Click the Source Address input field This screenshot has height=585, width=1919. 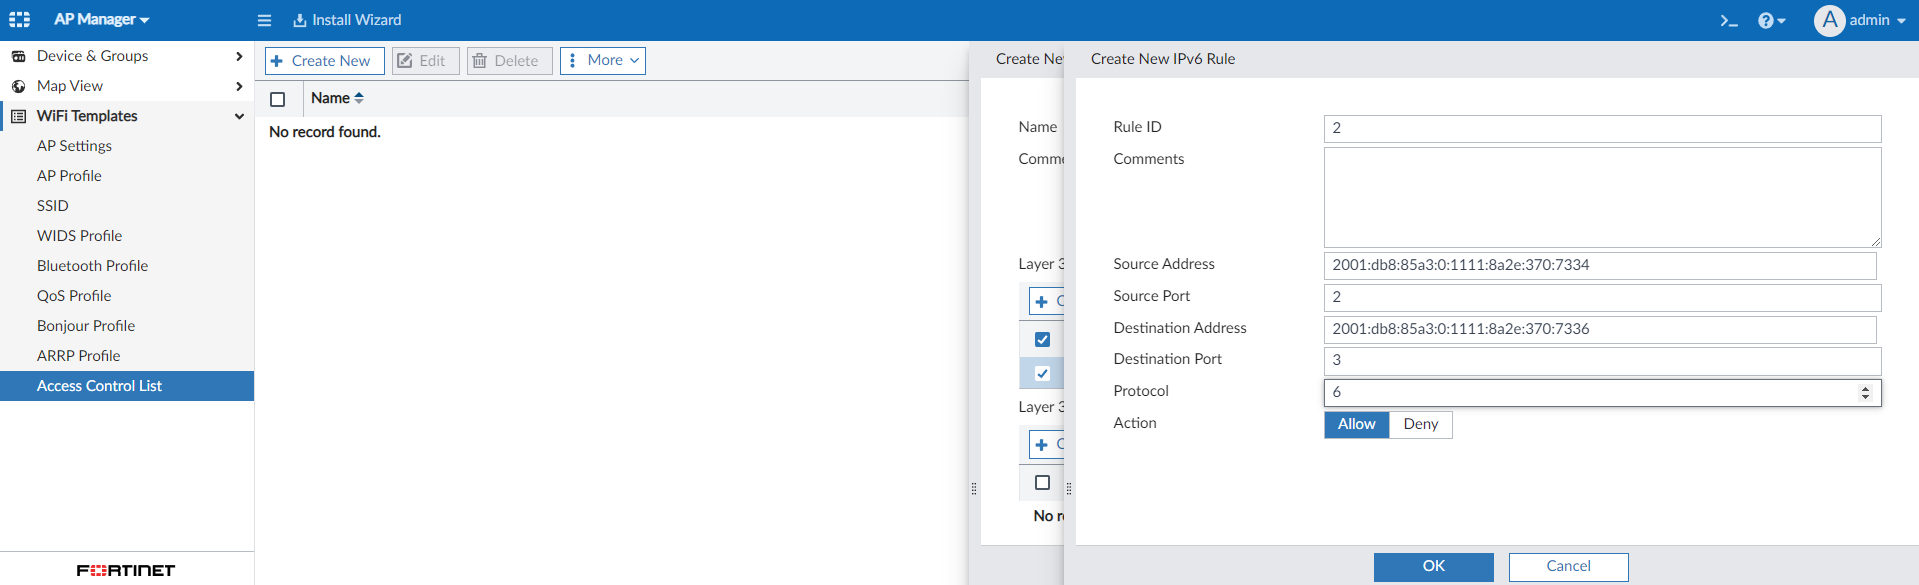[x=1599, y=265]
